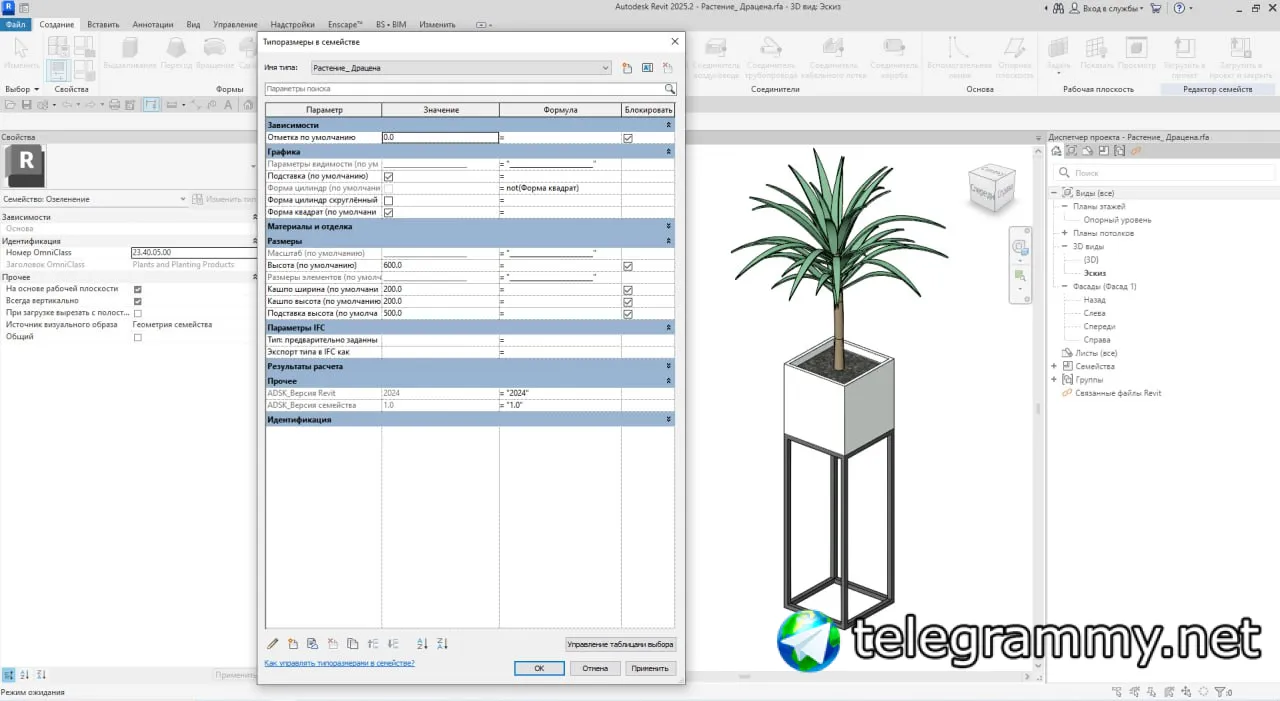
Task: Toggle Подставка (по умолчанию) checkbox
Action: [388, 176]
